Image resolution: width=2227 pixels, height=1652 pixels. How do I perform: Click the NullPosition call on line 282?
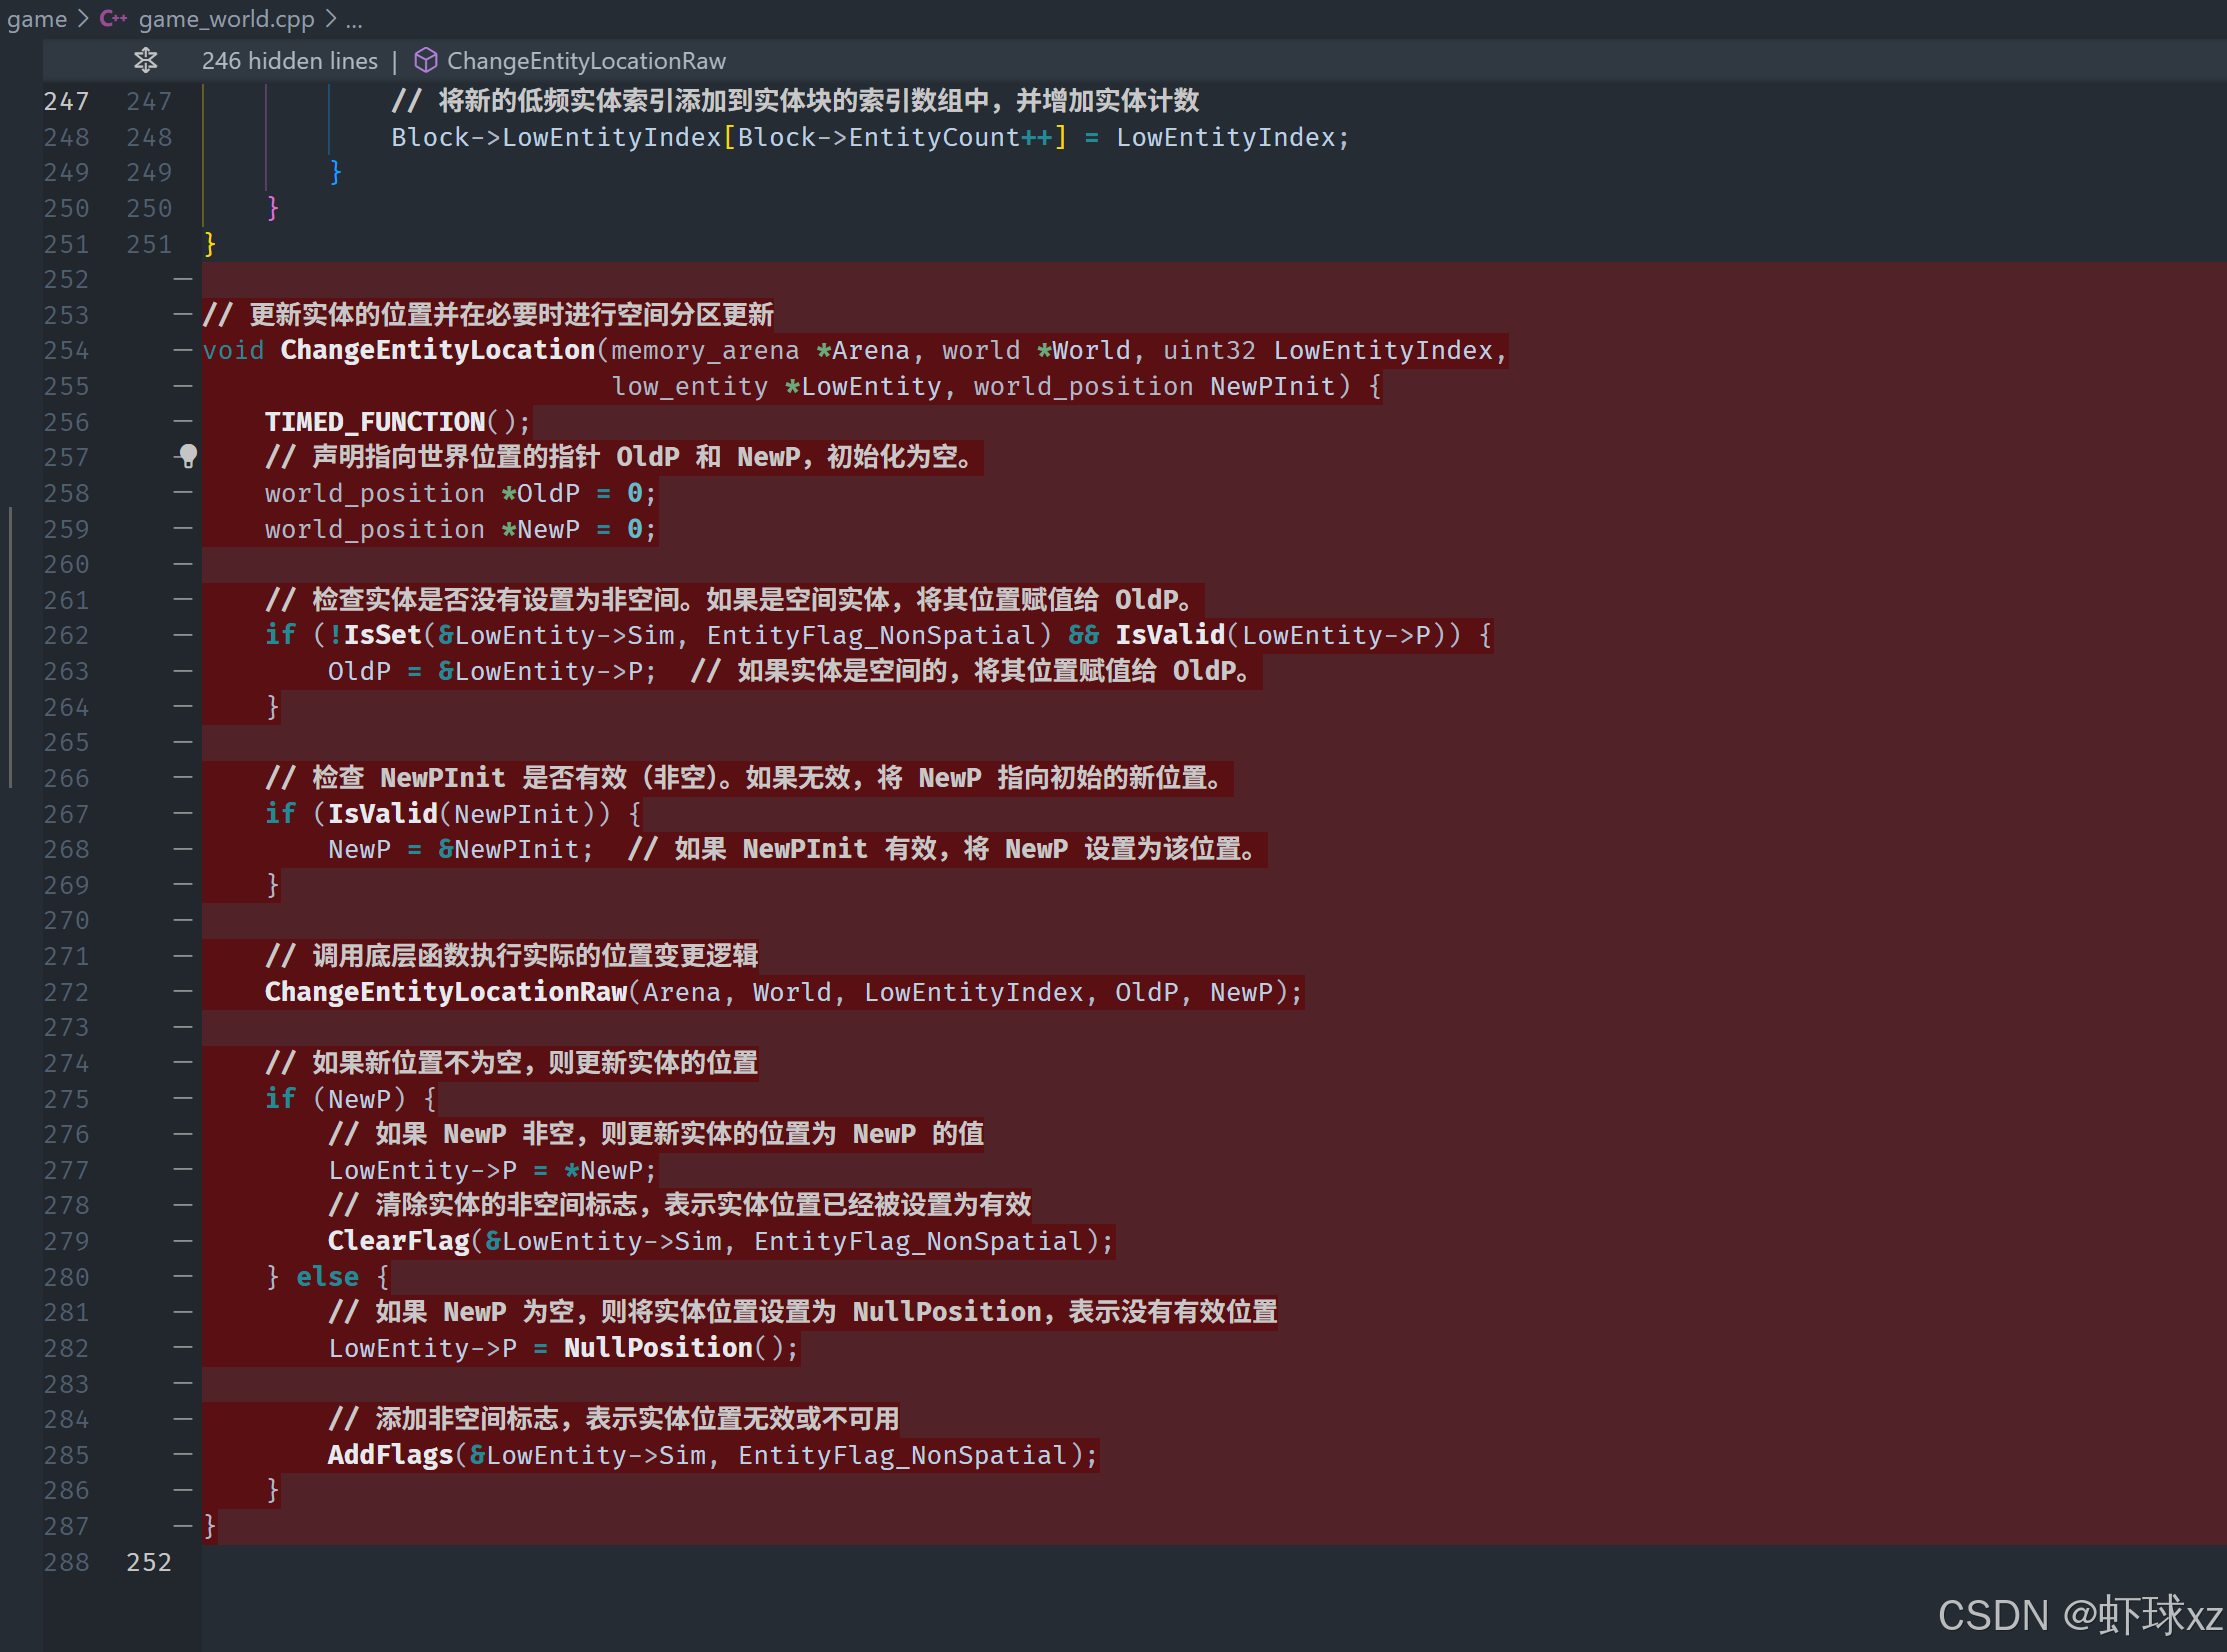coord(658,1348)
